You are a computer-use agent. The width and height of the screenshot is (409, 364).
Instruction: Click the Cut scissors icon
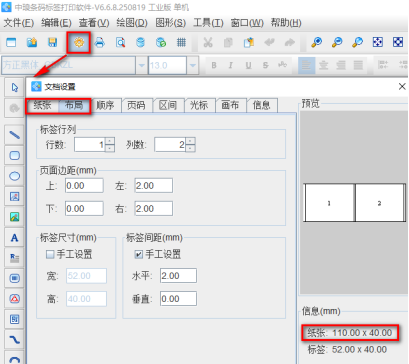[x=208, y=42]
